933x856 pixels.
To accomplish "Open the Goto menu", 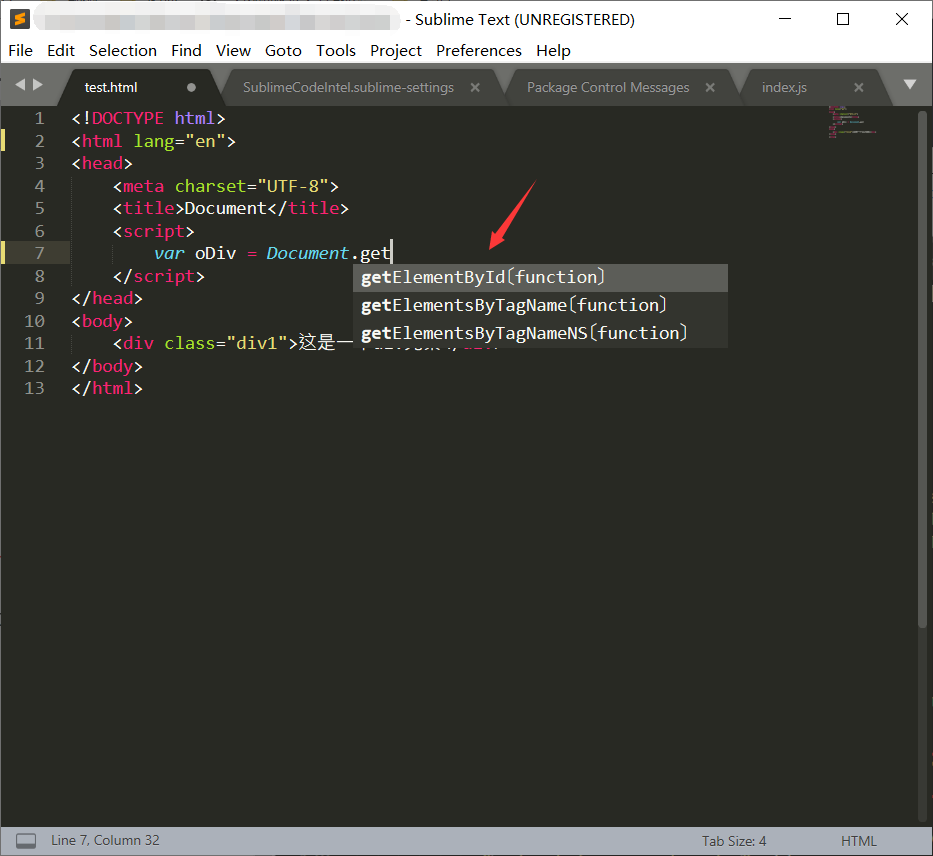I will click(x=283, y=51).
